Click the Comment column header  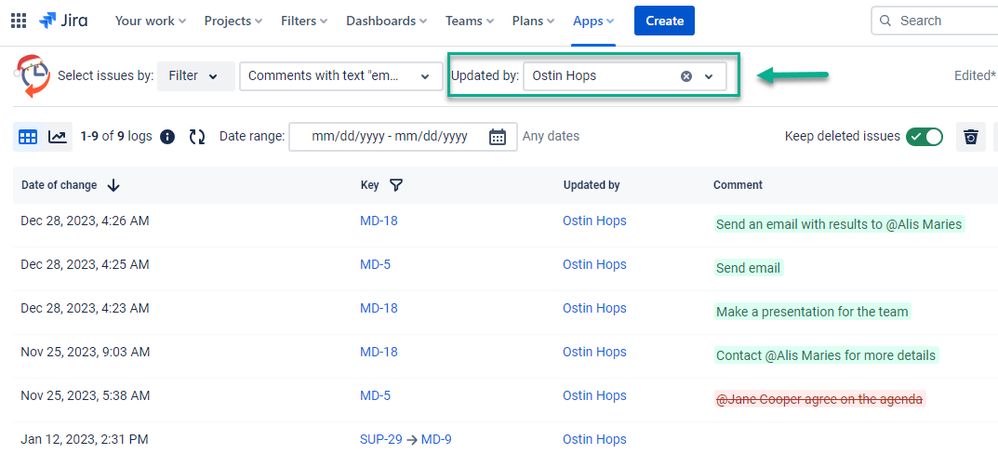[738, 185]
